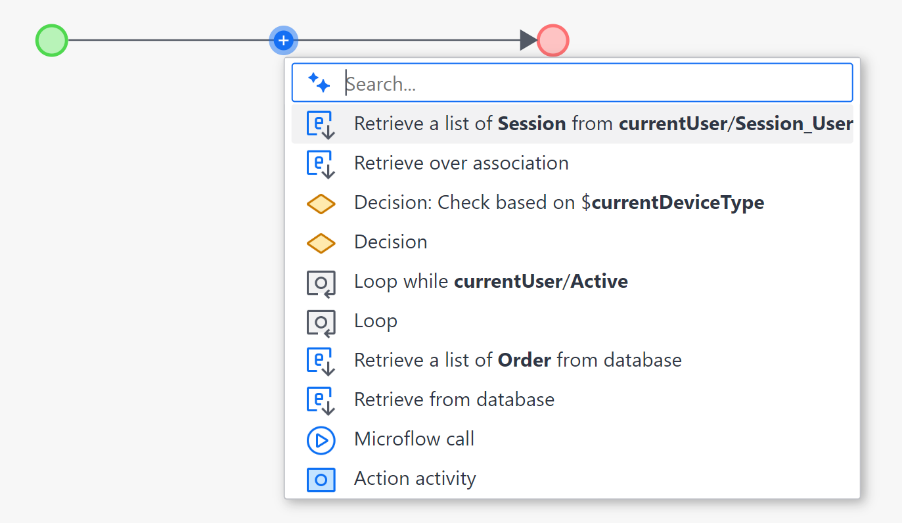Select Retrieve a list of Order from database
Viewport: 902px width, 523px height.
(572, 360)
